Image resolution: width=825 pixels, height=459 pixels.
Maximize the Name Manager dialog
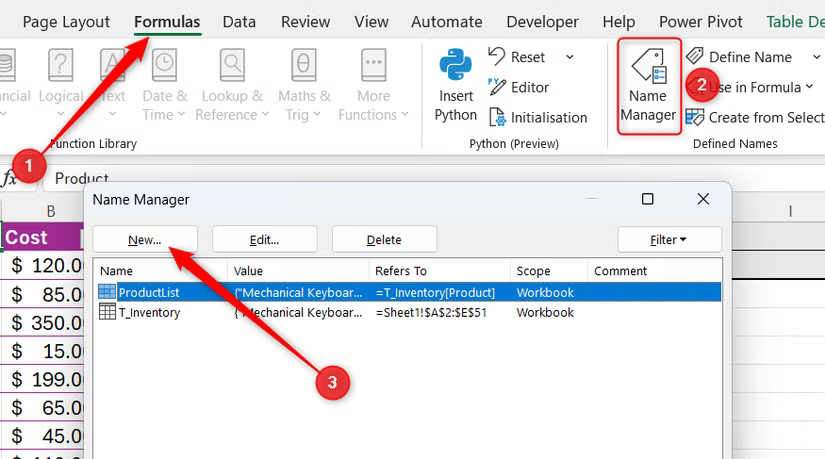648,200
